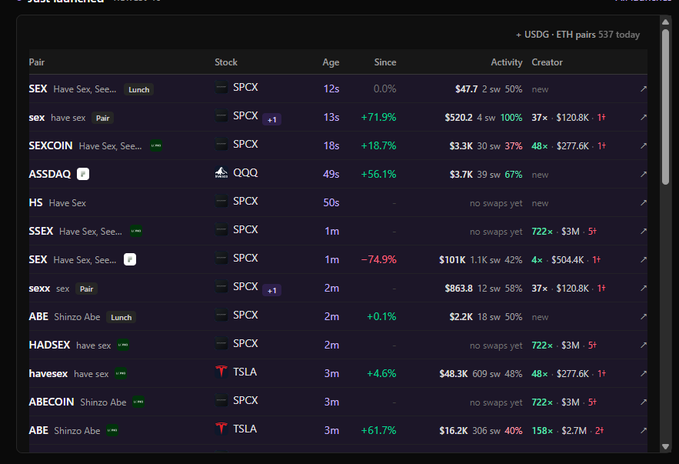Screen dimensions: 679x464
Task: Open external link arrow for ABECOIN row
Action: [643, 402]
